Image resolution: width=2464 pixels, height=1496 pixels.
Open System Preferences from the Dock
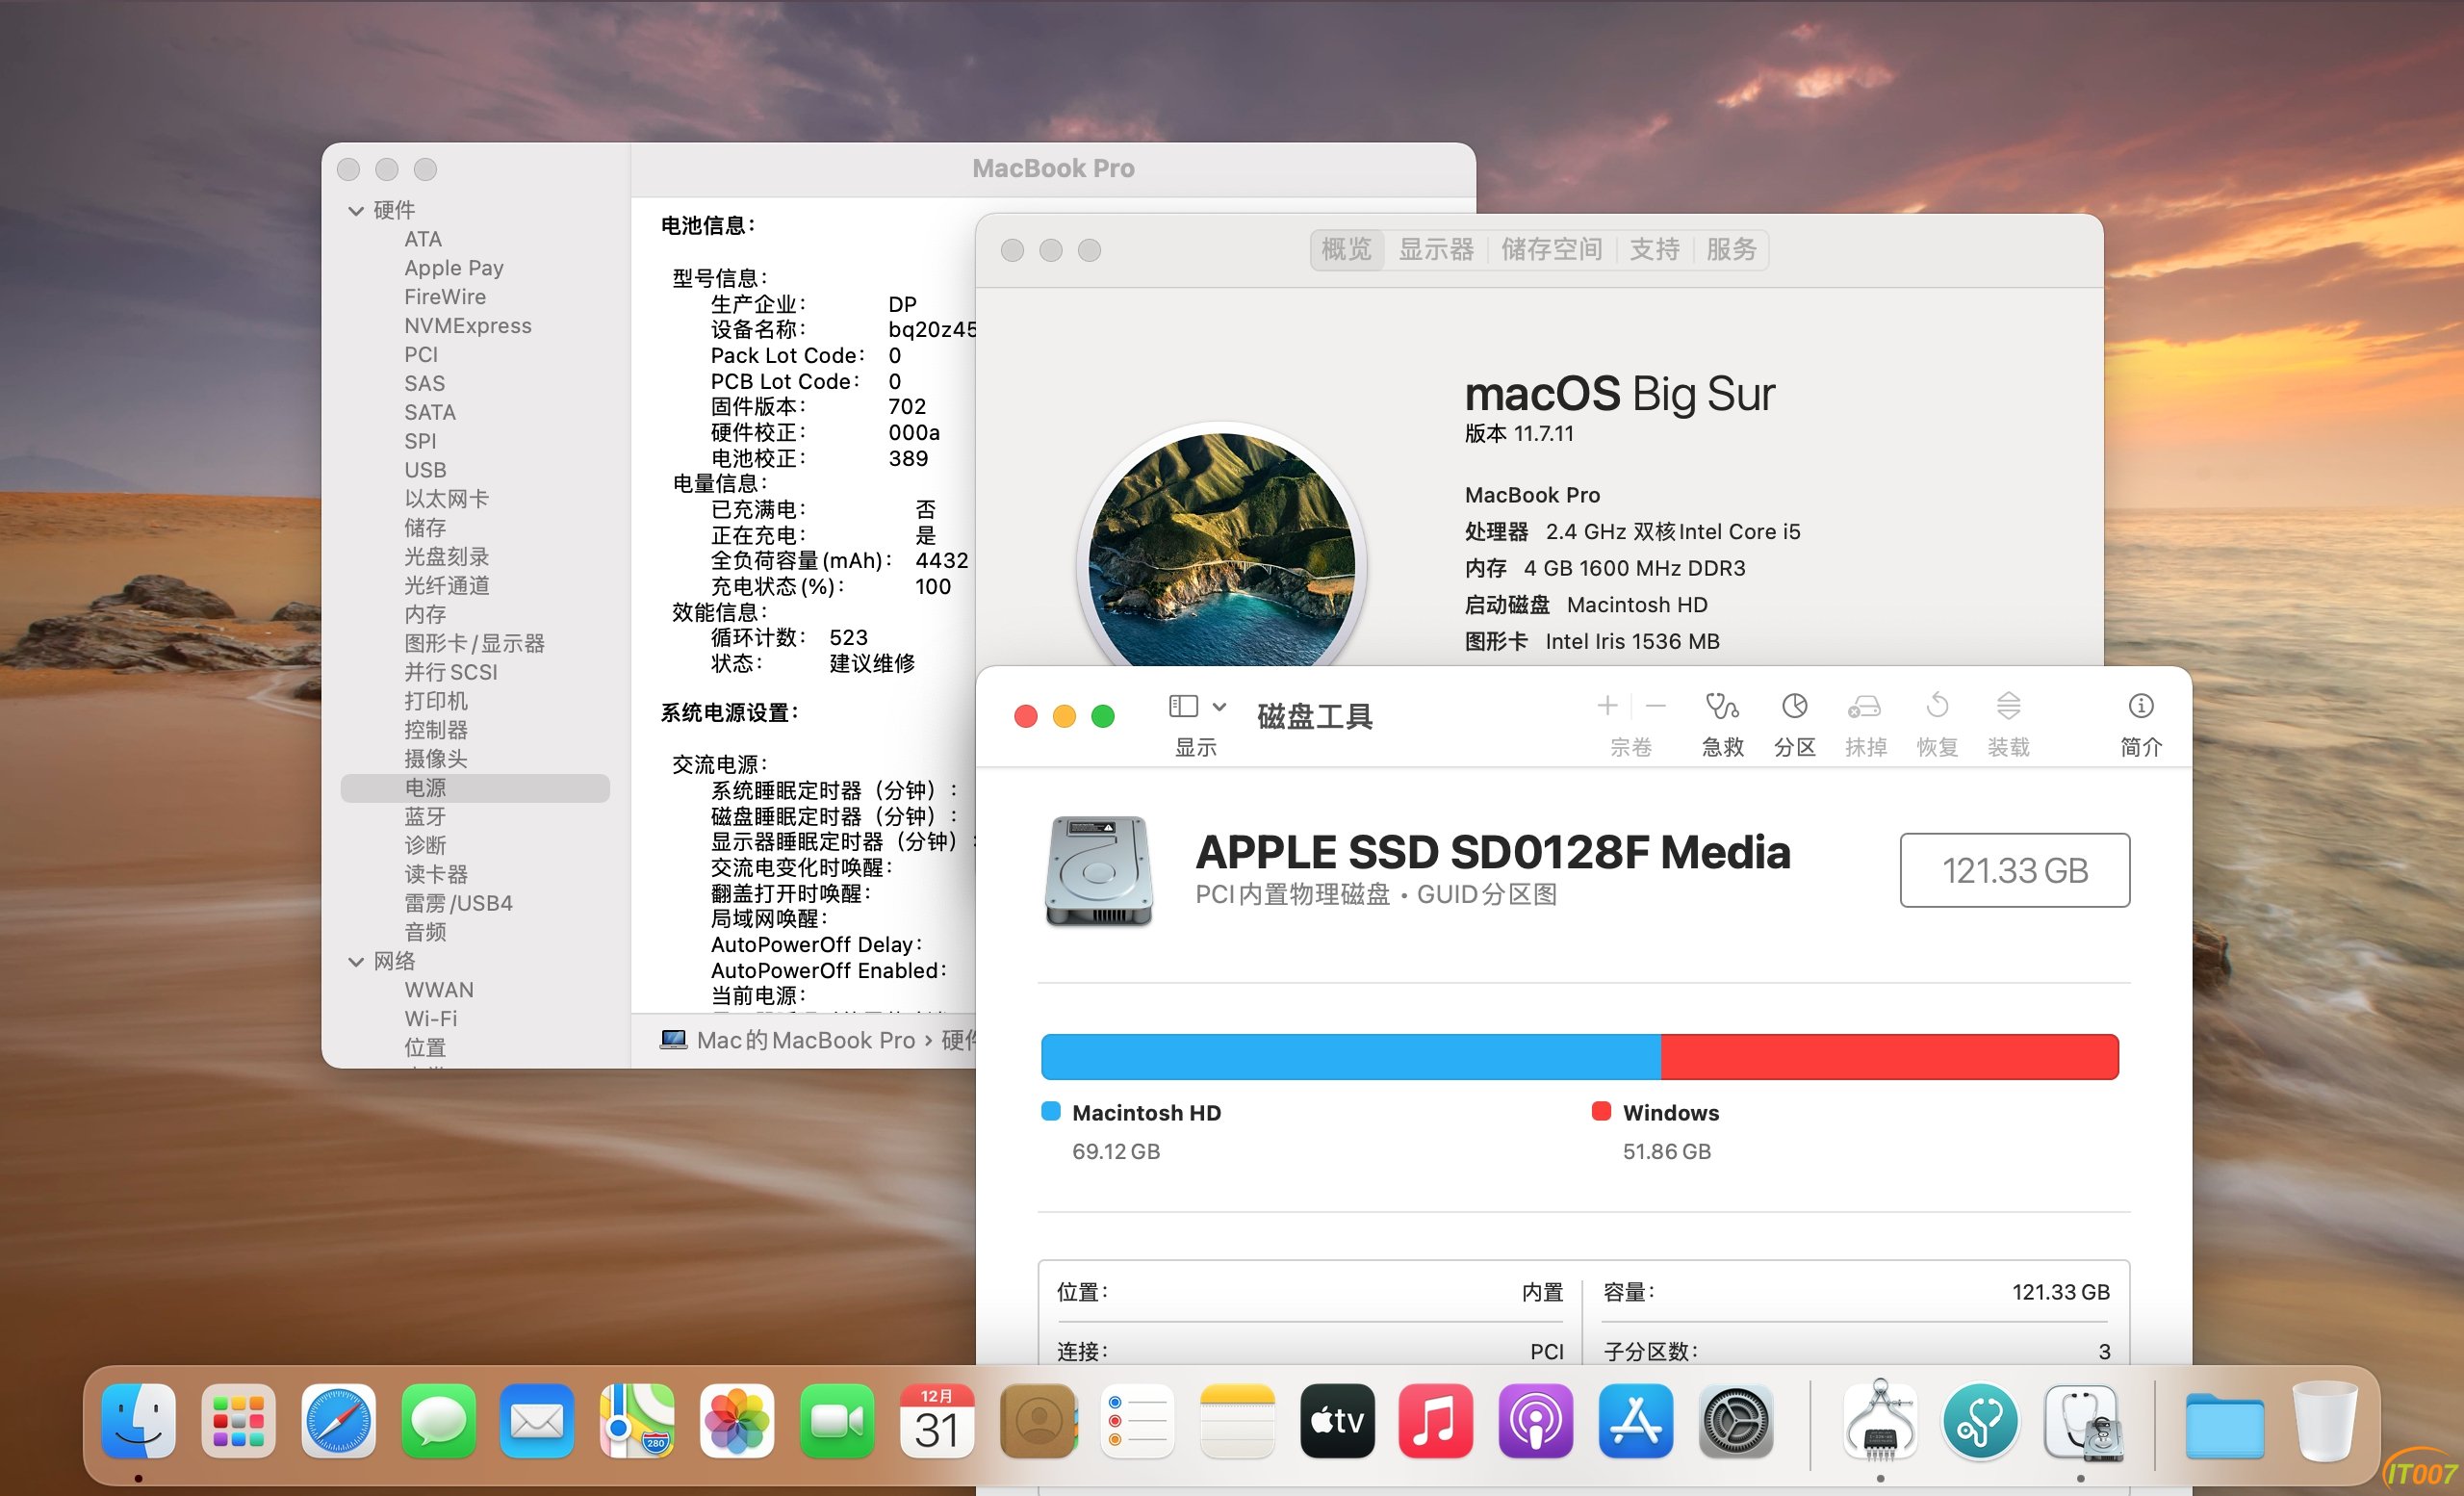click(1736, 1421)
